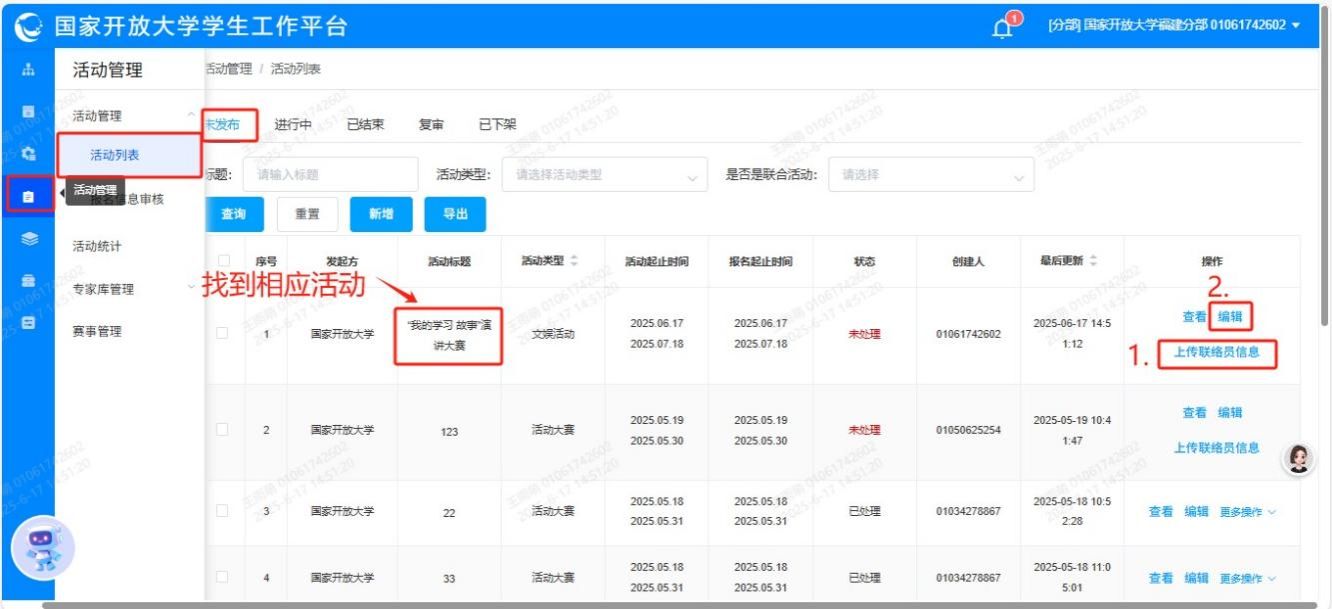Switch to the 已结束 tab
This screenshot has width=1332, height=609.
[366, 125]
